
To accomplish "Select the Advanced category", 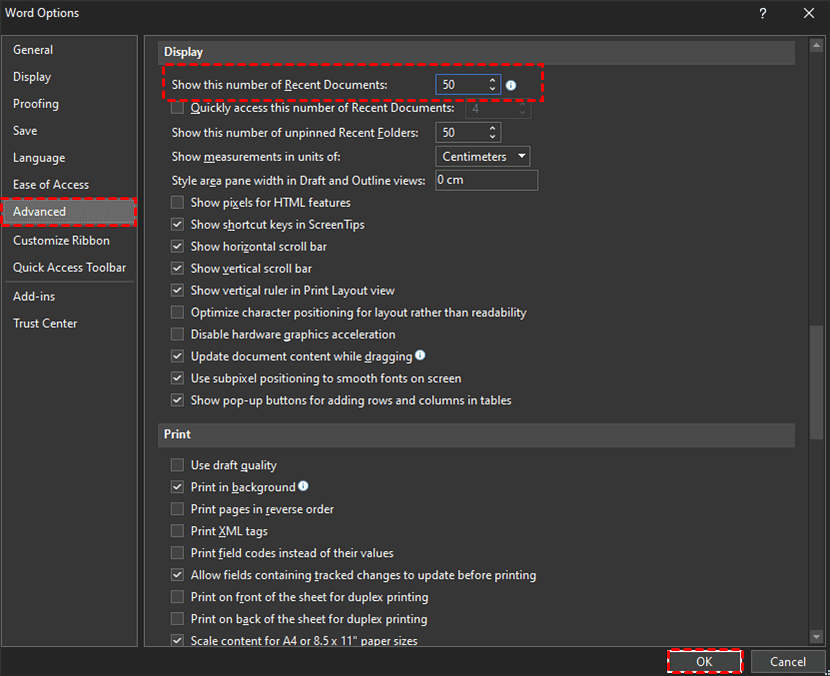I will click(69, 212).
